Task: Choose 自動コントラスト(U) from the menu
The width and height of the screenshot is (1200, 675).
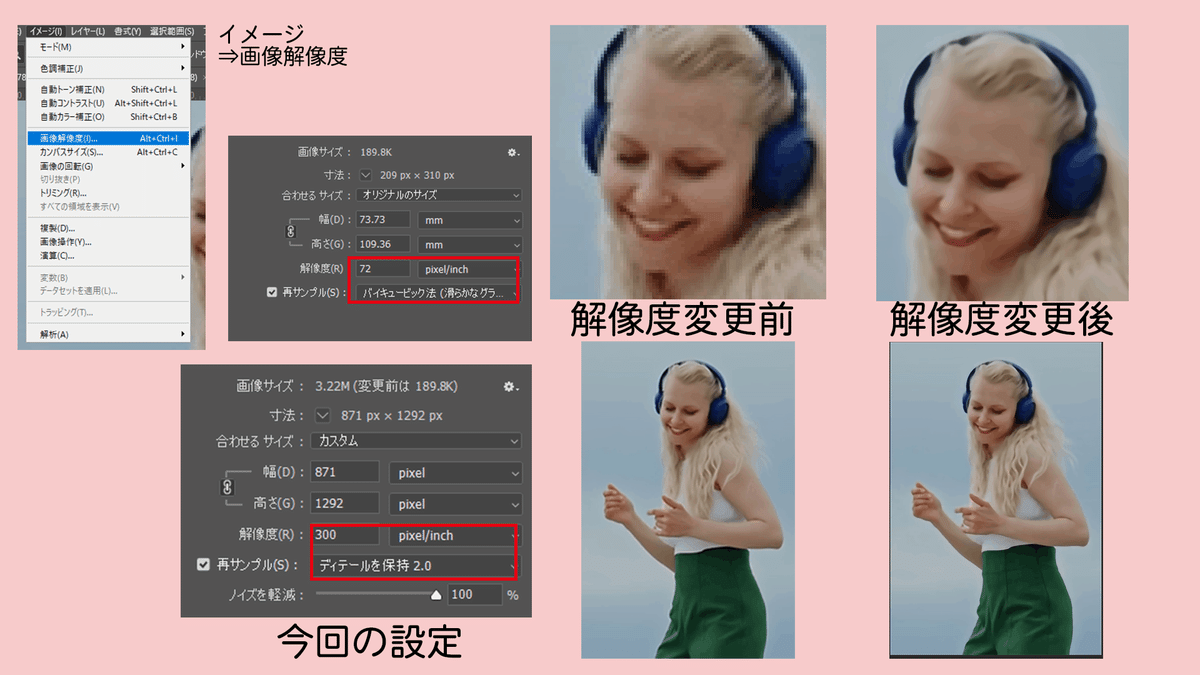Action: (x=108, y=103)
